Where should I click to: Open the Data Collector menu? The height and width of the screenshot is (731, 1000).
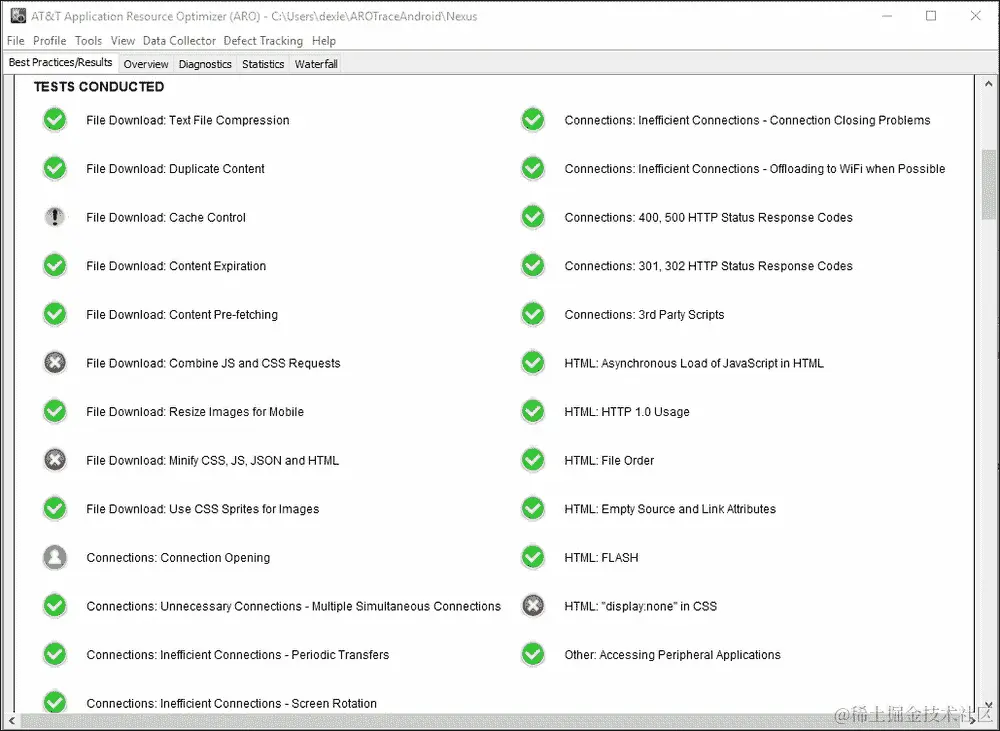coord(179,40)
